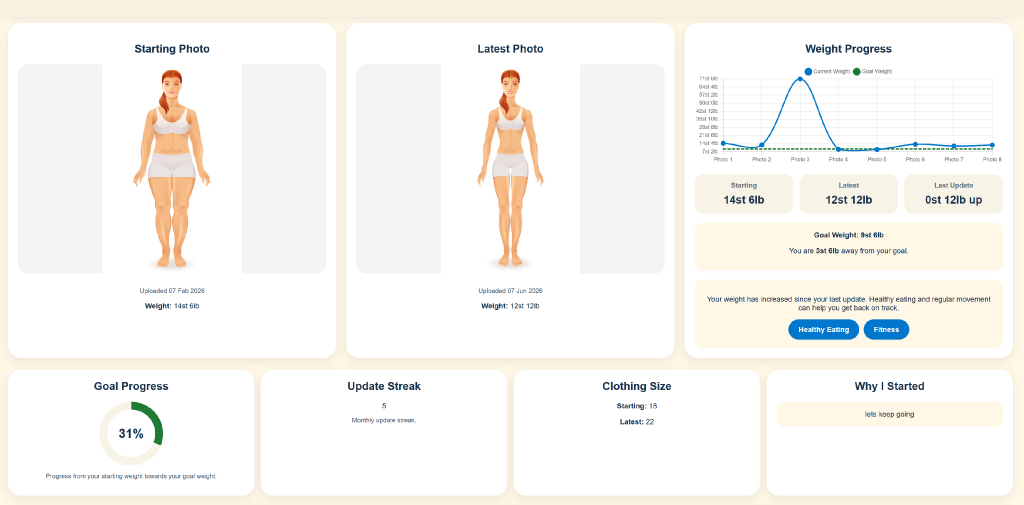This screenshot has height=505, width=1024.
Task: Click the 'Weight Progress' heading
Action: pos(848,49)
